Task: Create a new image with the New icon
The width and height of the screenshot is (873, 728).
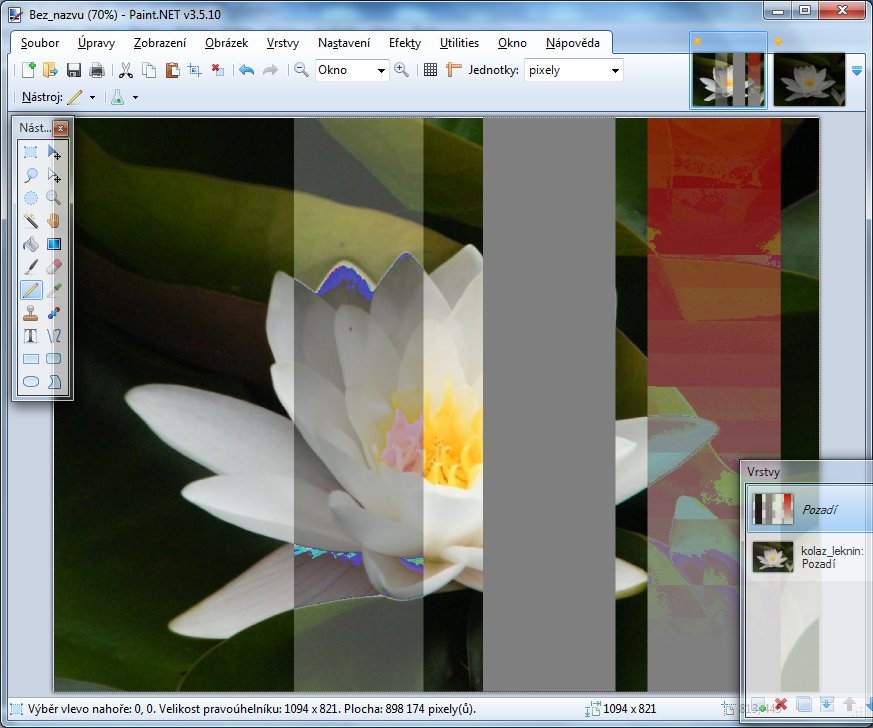Action: (28, 70)
